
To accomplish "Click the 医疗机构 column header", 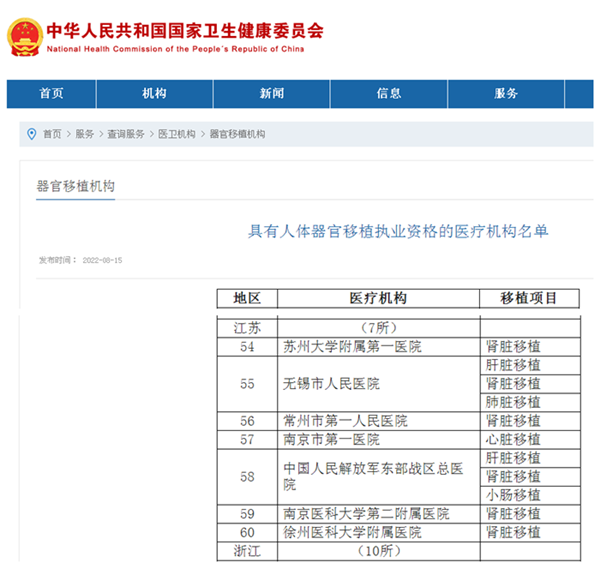I will tap(378, 298).
